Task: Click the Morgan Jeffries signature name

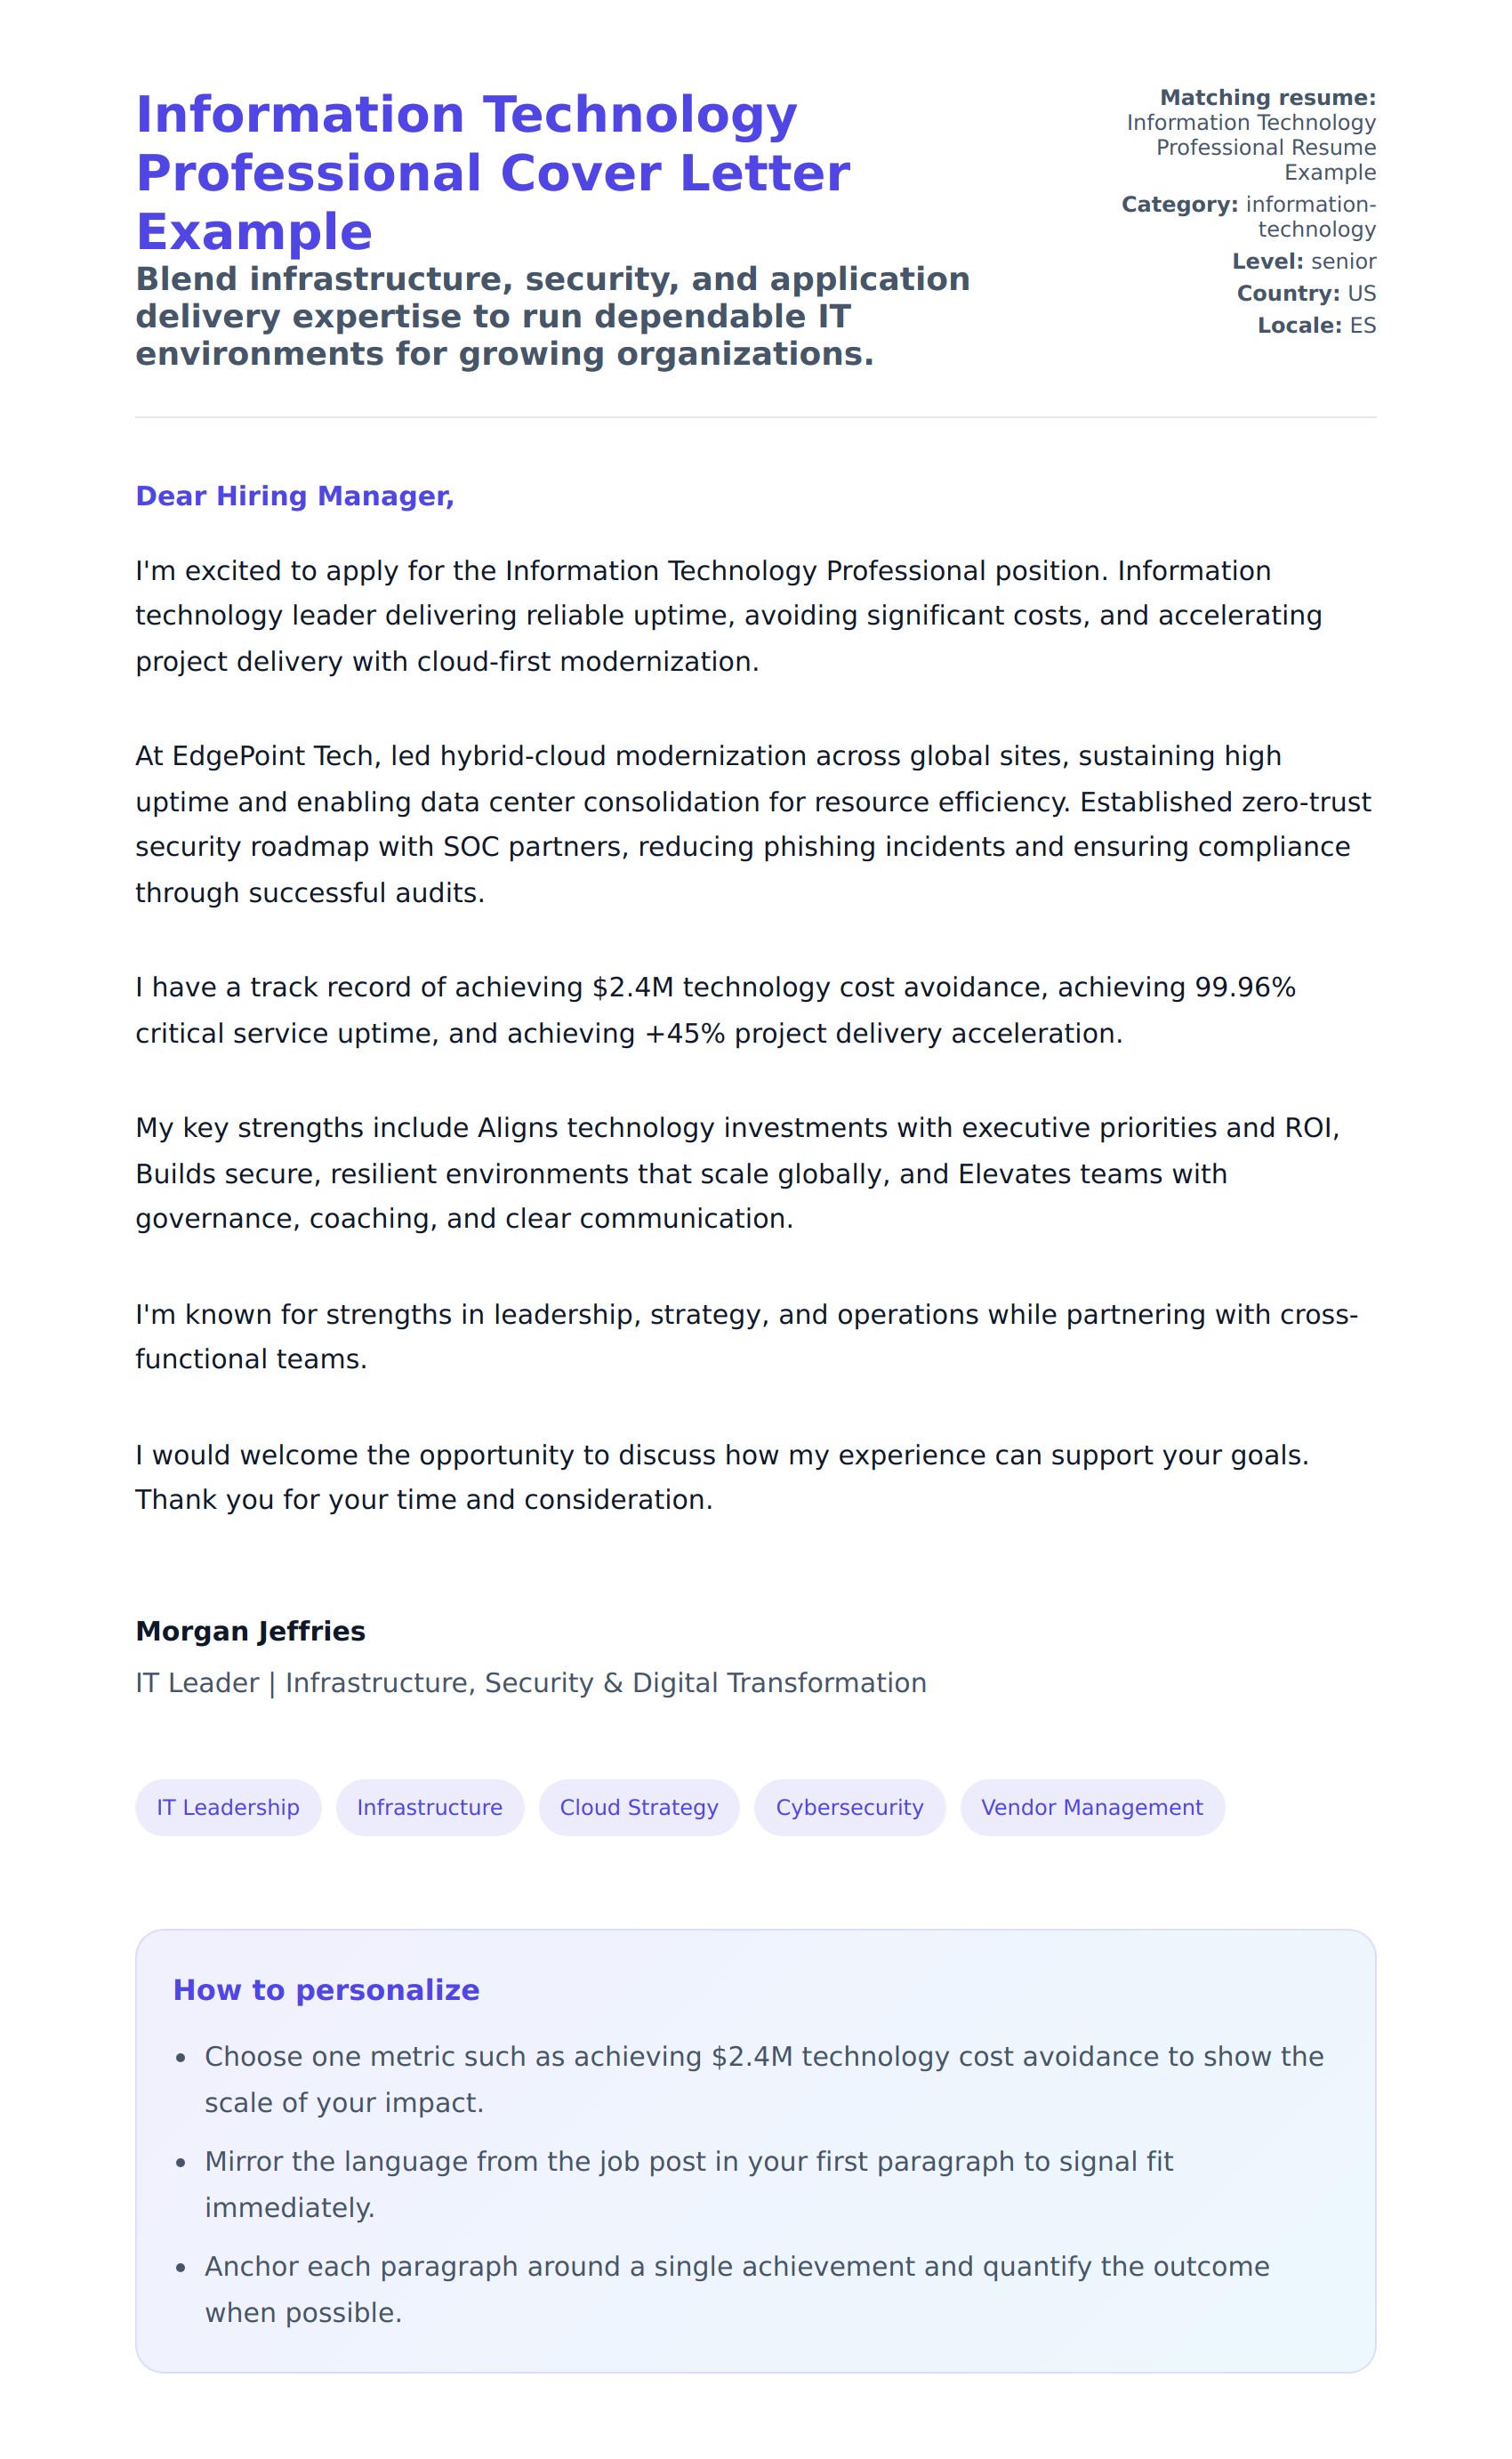Action: pyautogui.click(x=250, y=1631)
